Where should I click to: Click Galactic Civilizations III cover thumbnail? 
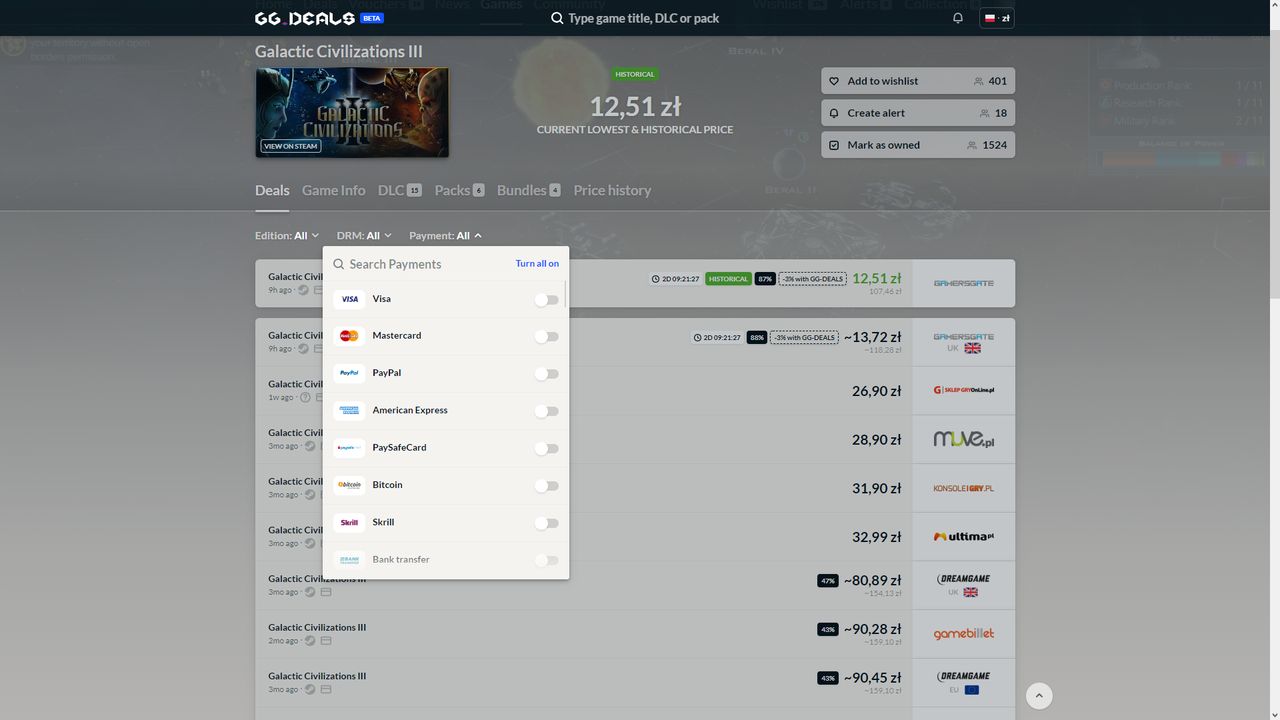point(352,113)
